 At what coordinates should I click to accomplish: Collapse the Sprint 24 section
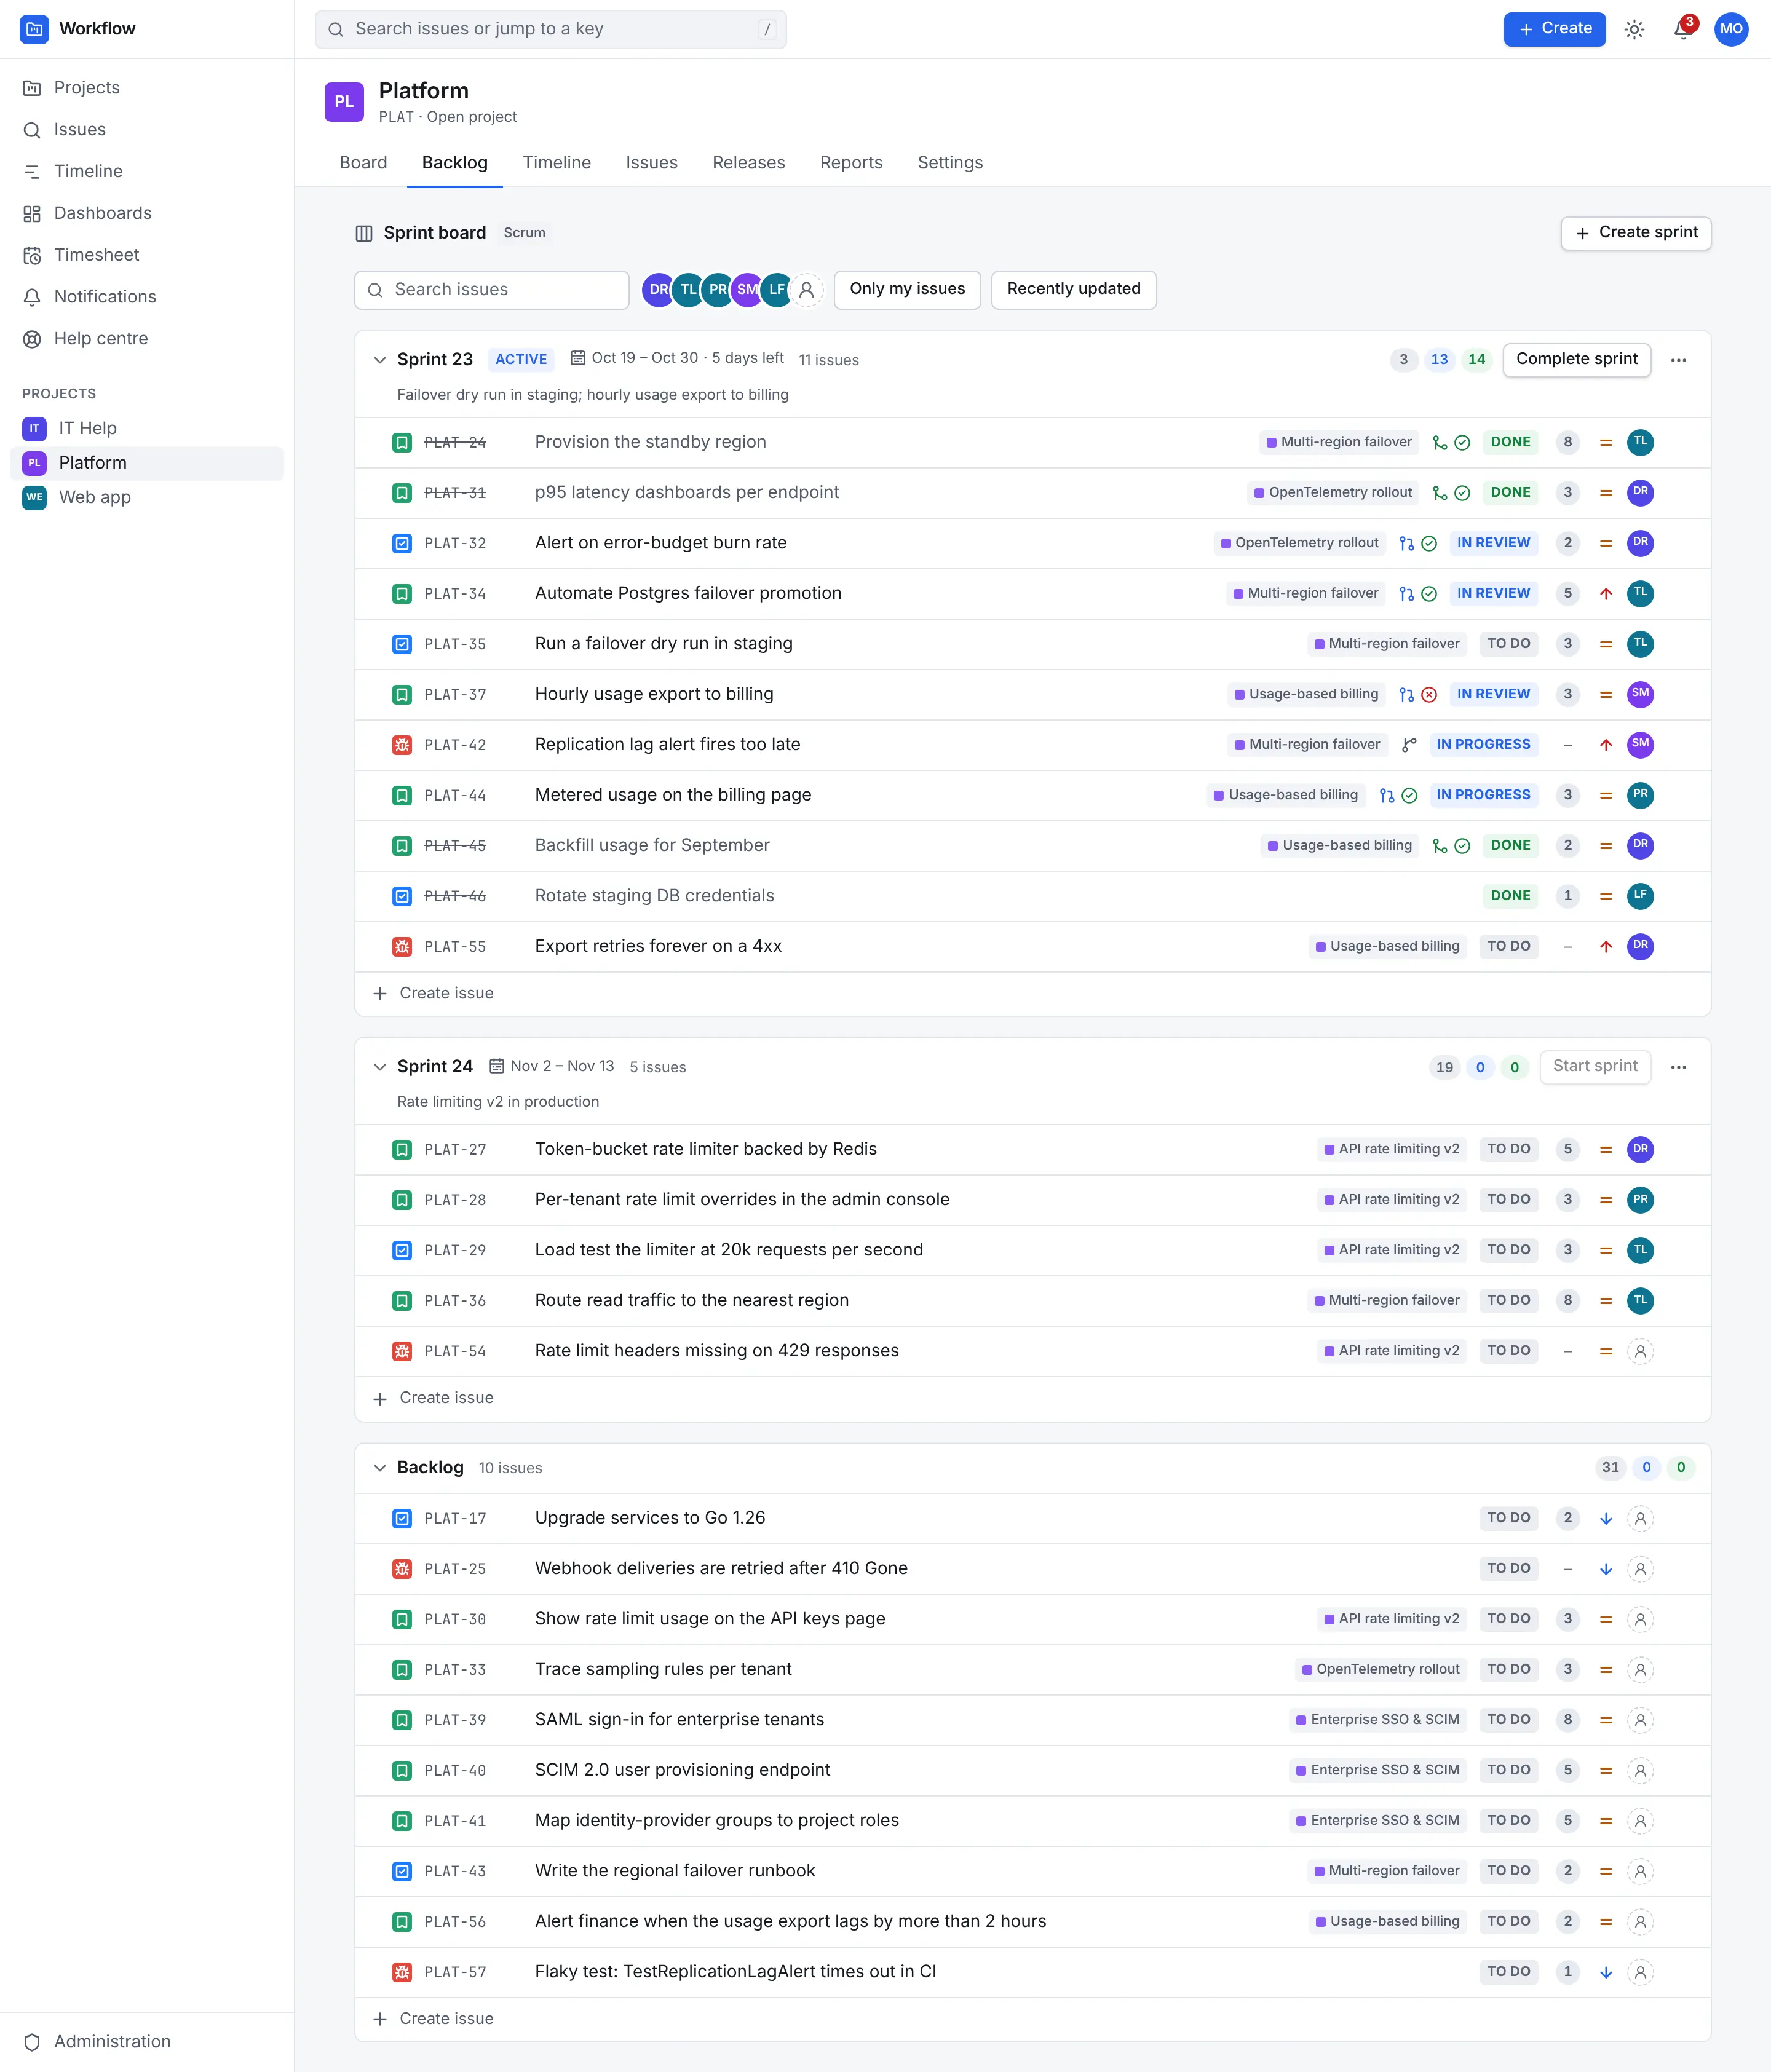click(380, 1067)
